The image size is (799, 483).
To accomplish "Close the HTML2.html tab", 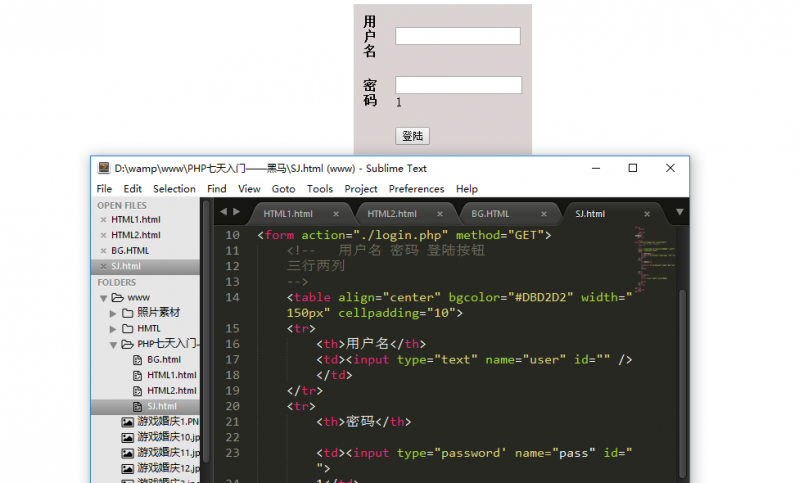I will pyautogui.click(x=439, y=214).
